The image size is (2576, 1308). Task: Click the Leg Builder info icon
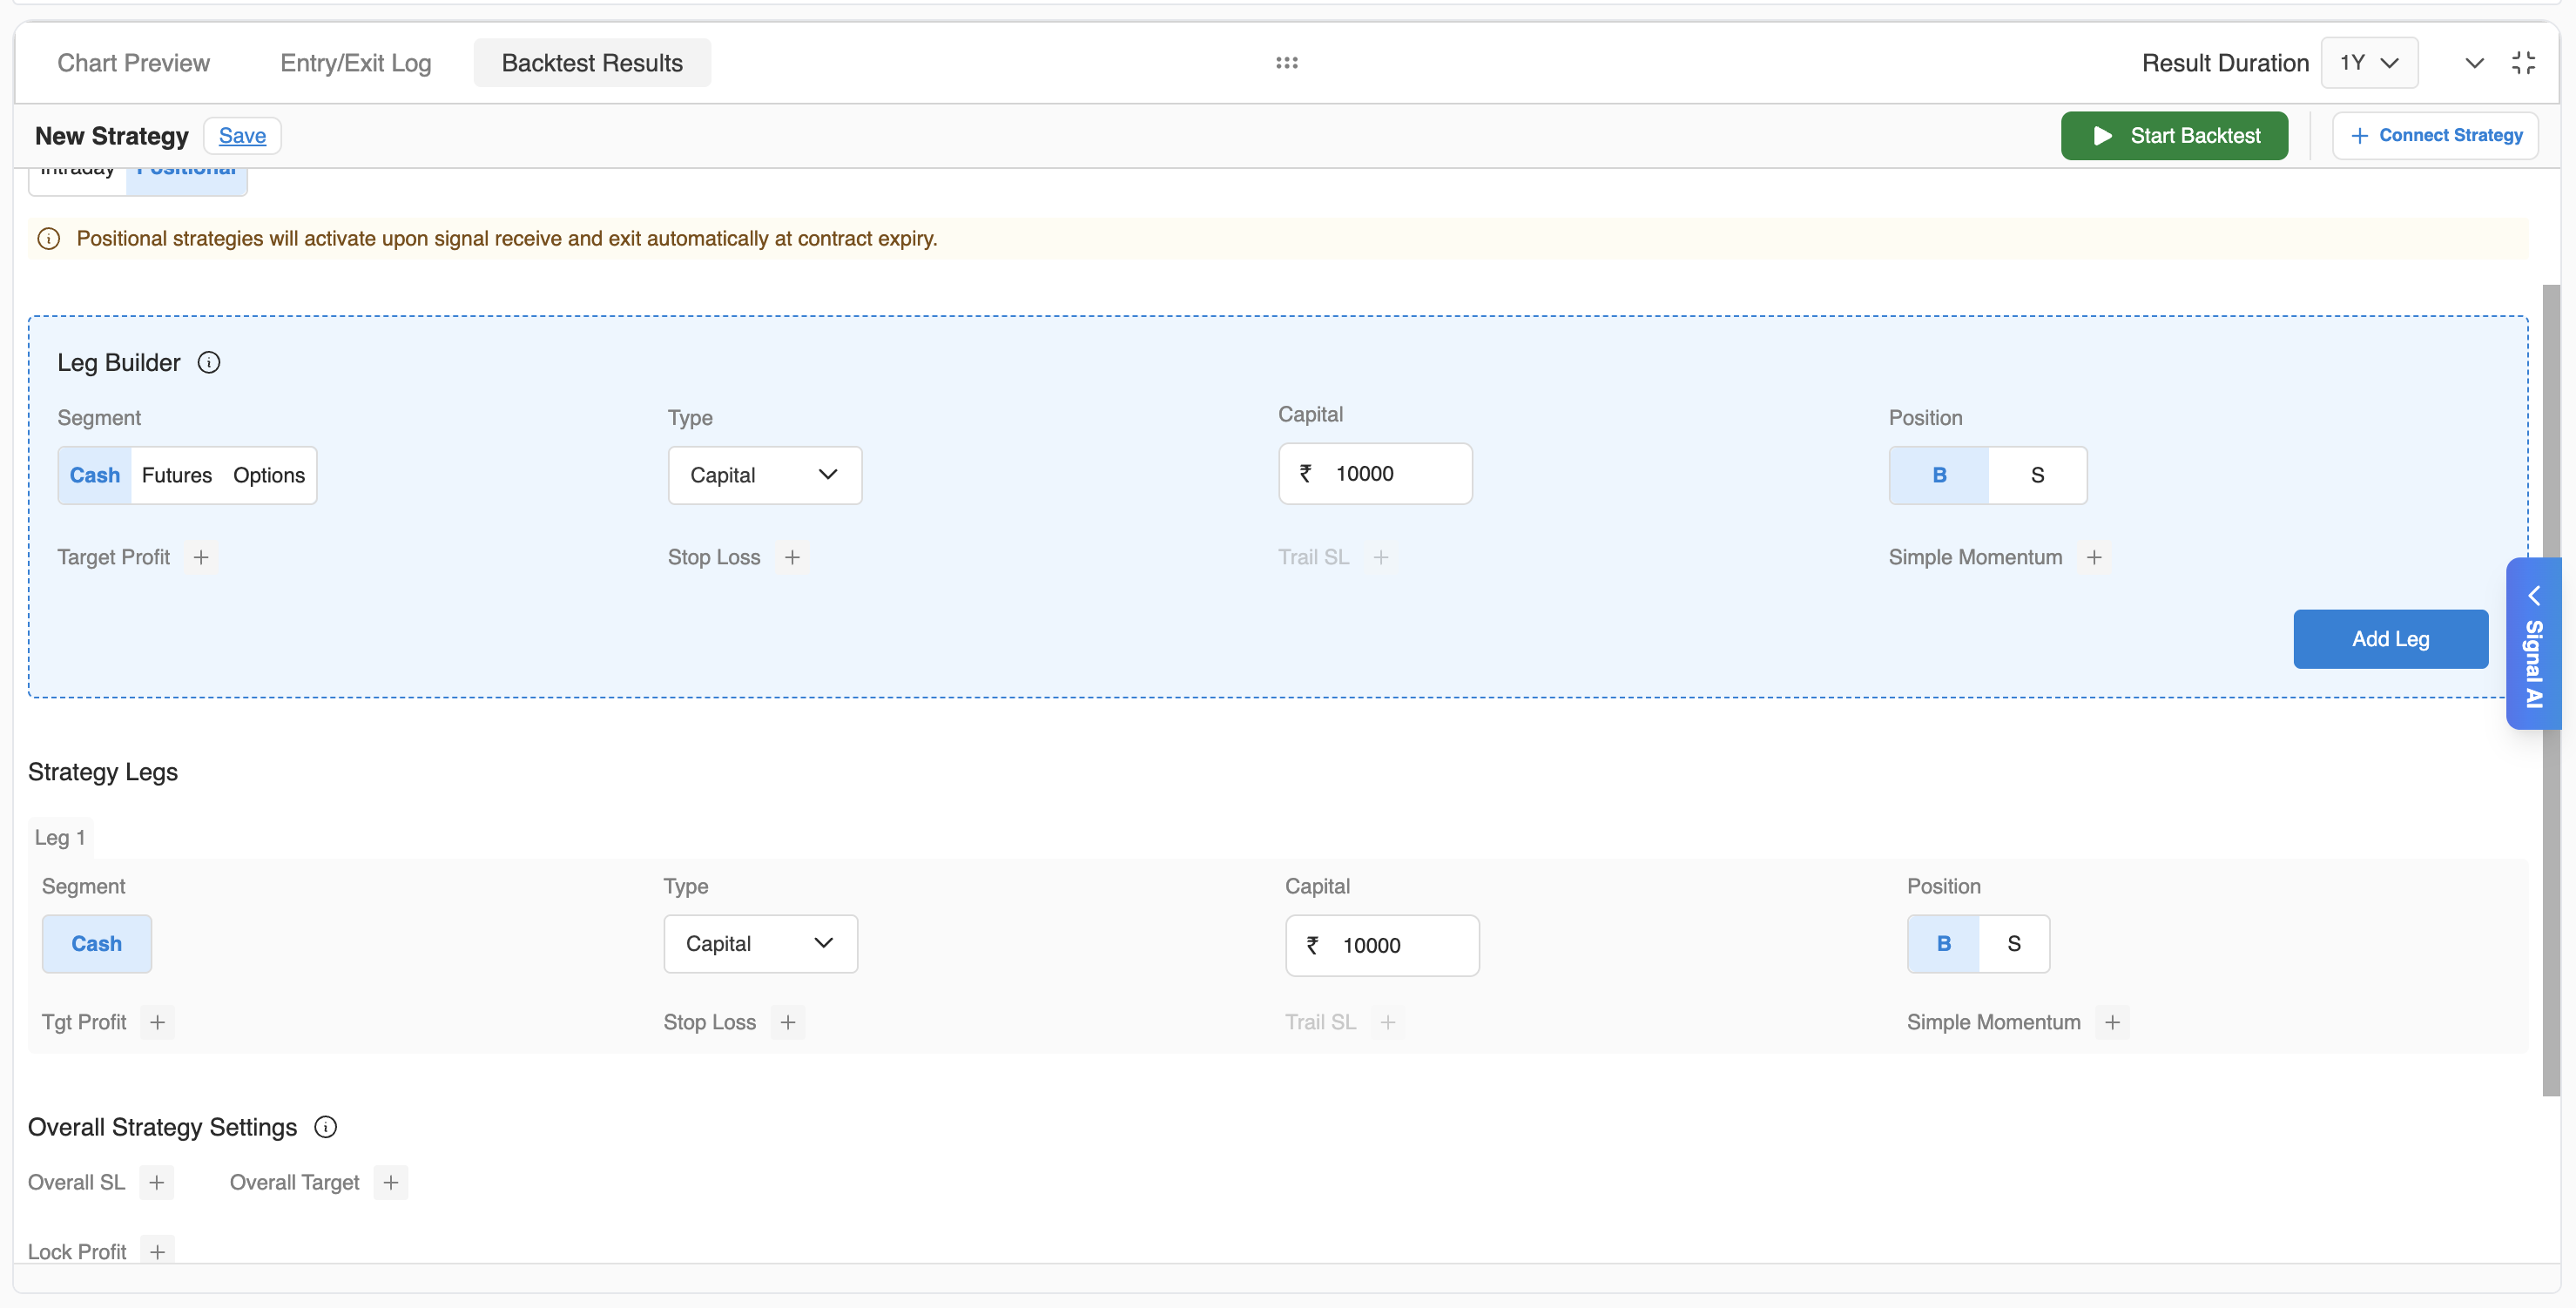tap(209, 362)
